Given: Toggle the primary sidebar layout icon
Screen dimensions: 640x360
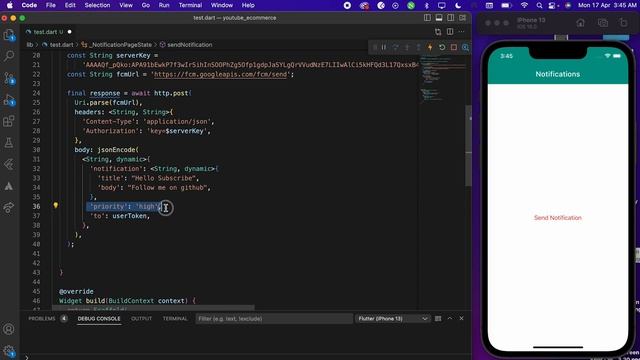Looking at the screenshot, I should [x=427, y=18].
